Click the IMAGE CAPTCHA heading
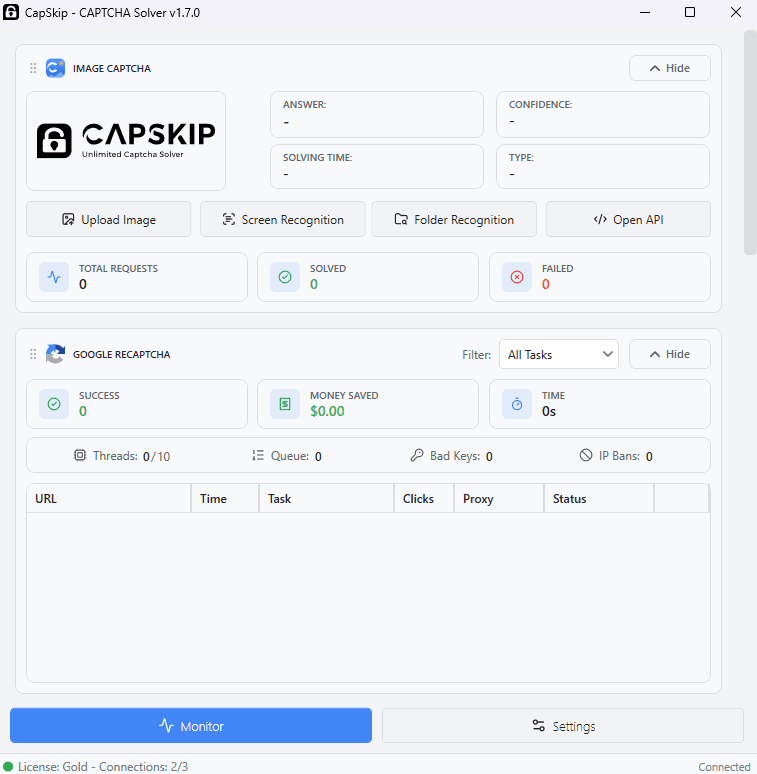The image size is (757, 774). tap(112, 69)
